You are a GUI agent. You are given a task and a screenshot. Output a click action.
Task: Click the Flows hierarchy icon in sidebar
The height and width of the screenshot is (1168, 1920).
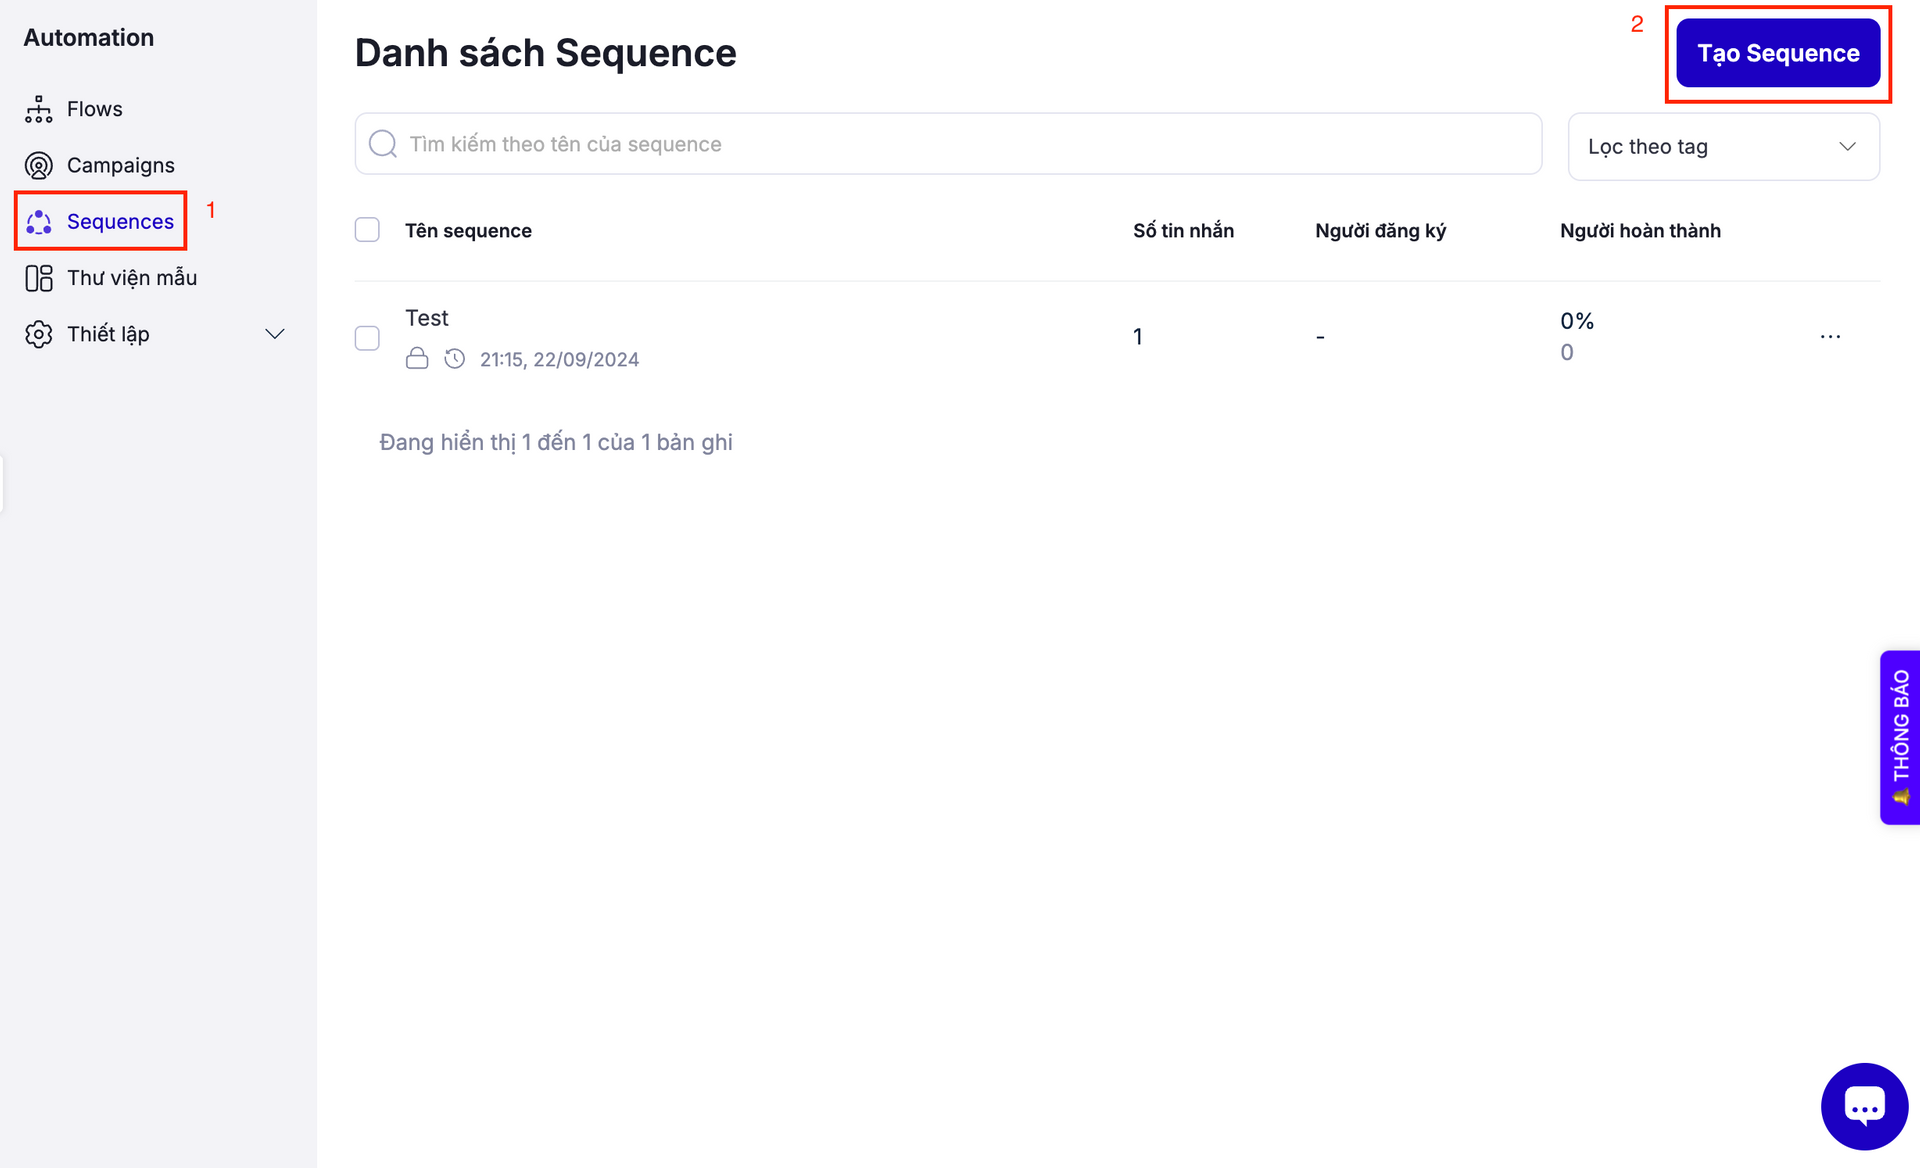38,109
